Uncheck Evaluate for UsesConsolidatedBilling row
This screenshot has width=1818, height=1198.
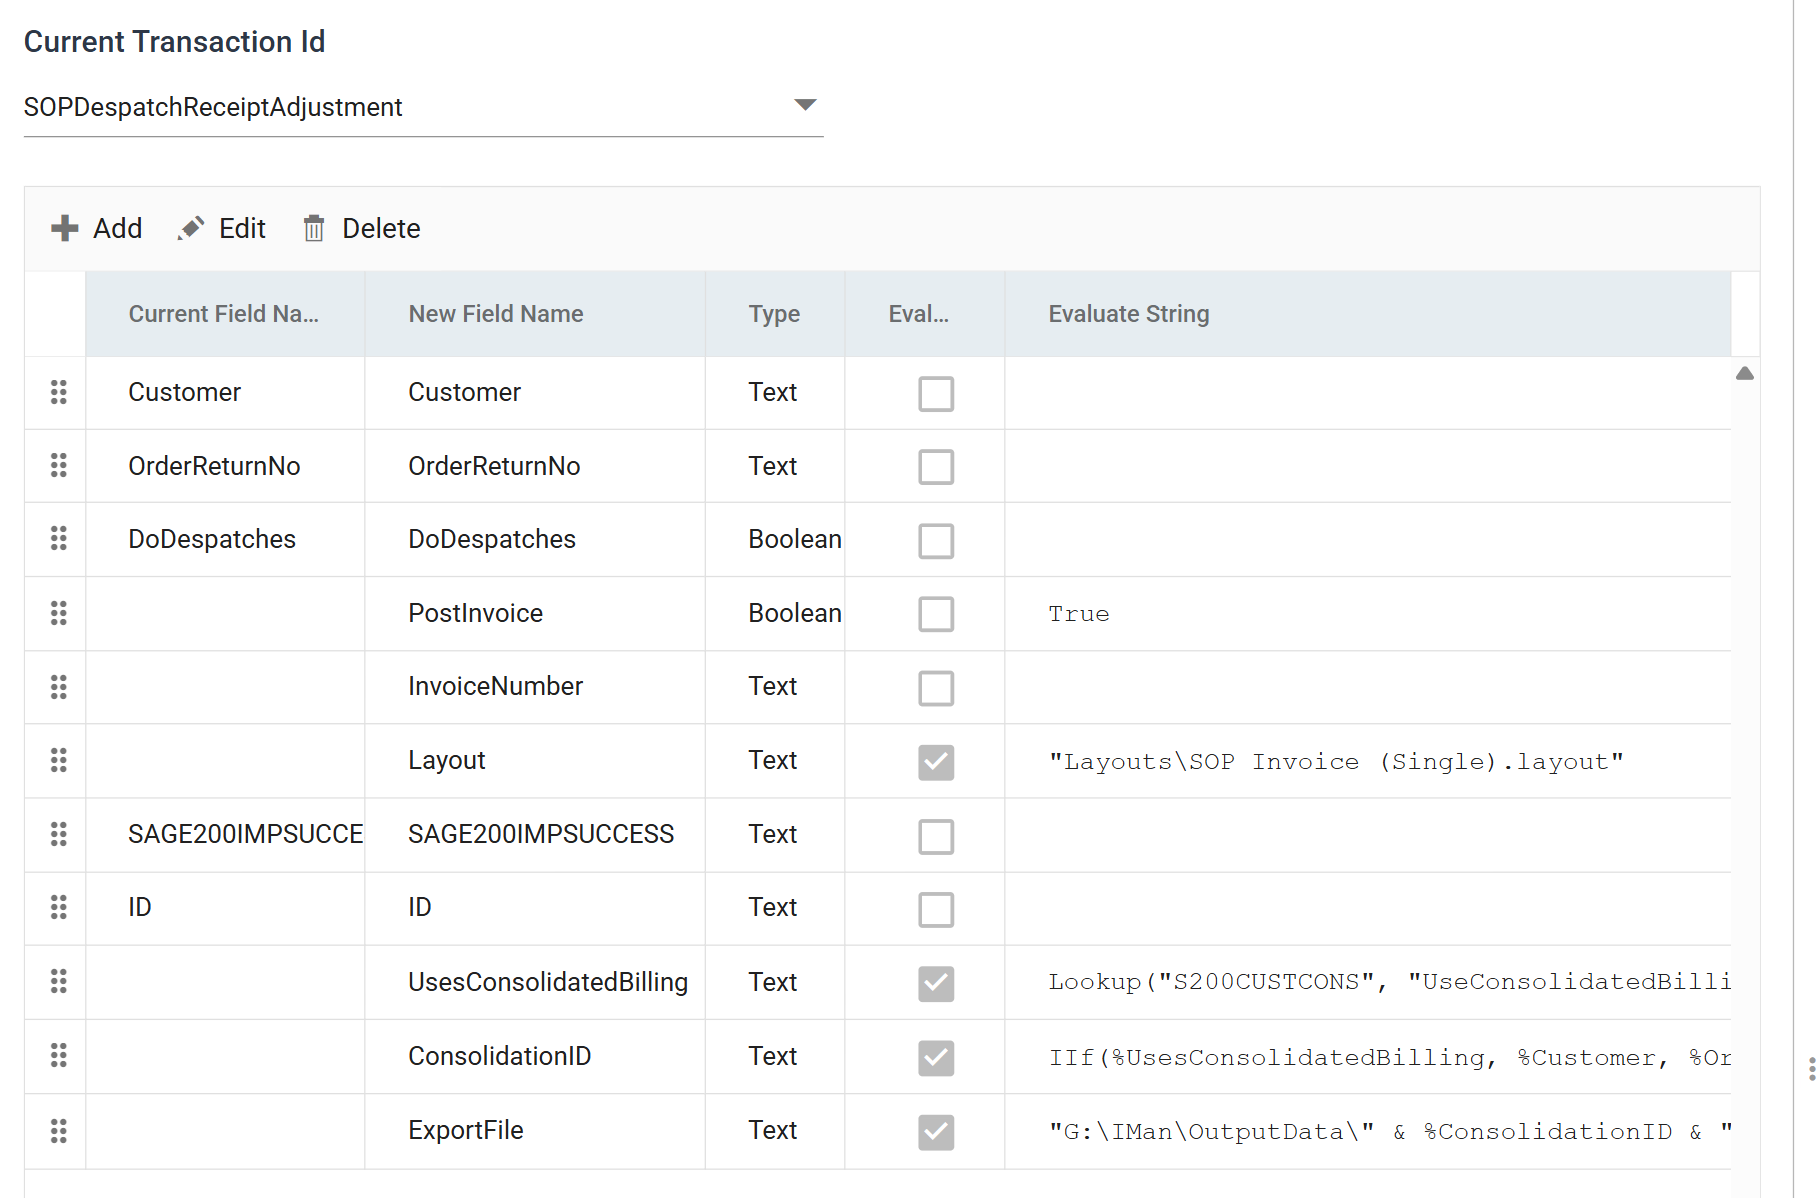click(936, 983)
